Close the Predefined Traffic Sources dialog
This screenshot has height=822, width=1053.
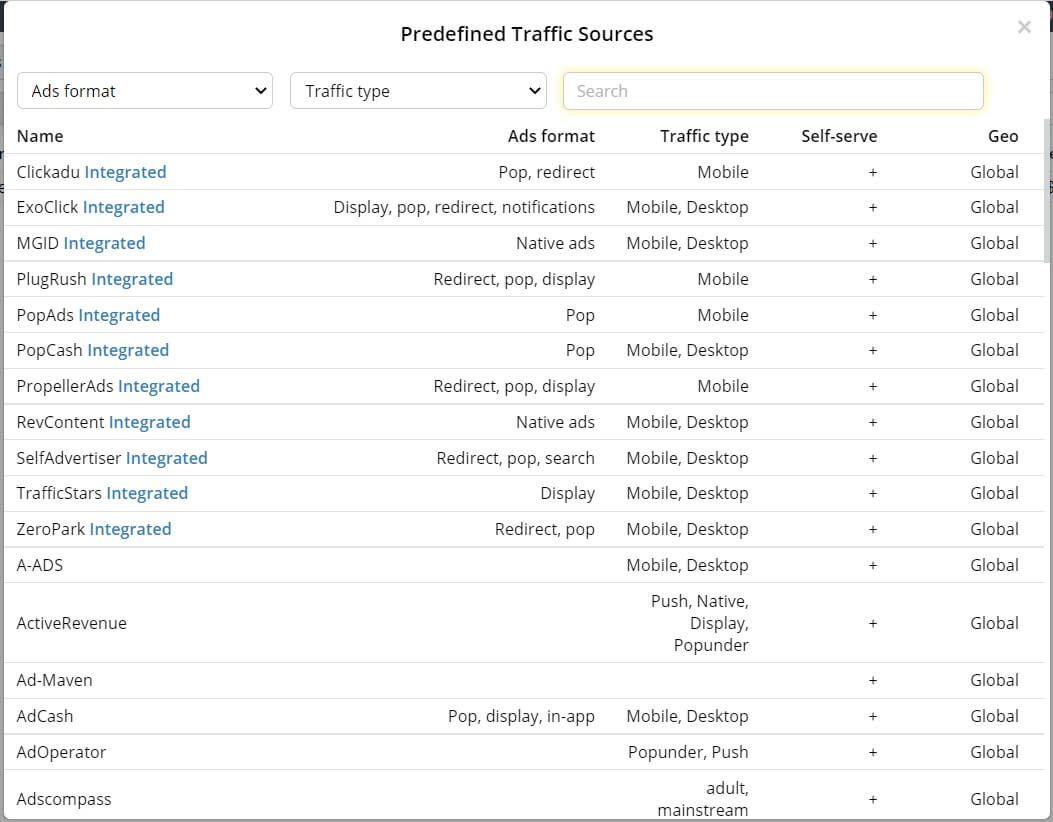(x=1023, y=28)
